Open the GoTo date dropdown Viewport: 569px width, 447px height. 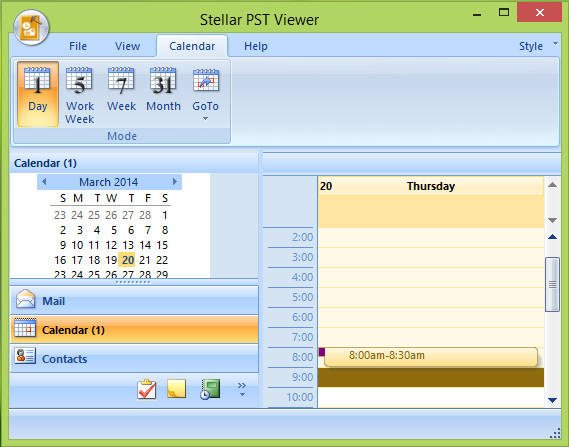pyautogui.click(x=205, y=94)
